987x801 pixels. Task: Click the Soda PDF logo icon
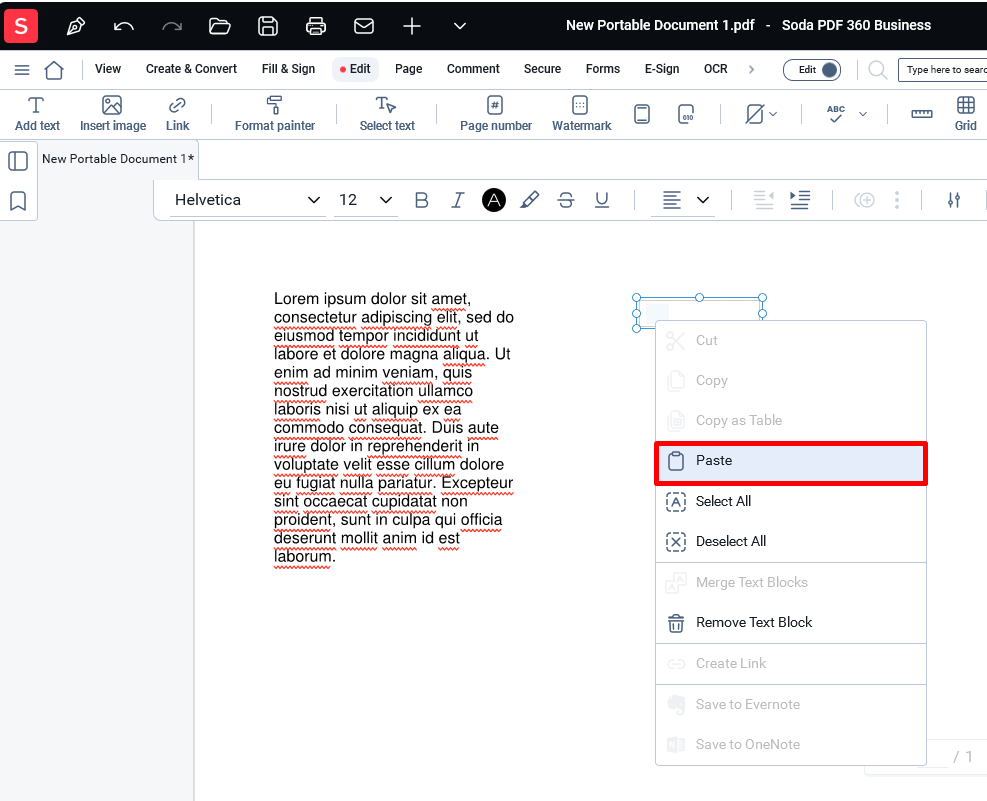tap(21, 26)
